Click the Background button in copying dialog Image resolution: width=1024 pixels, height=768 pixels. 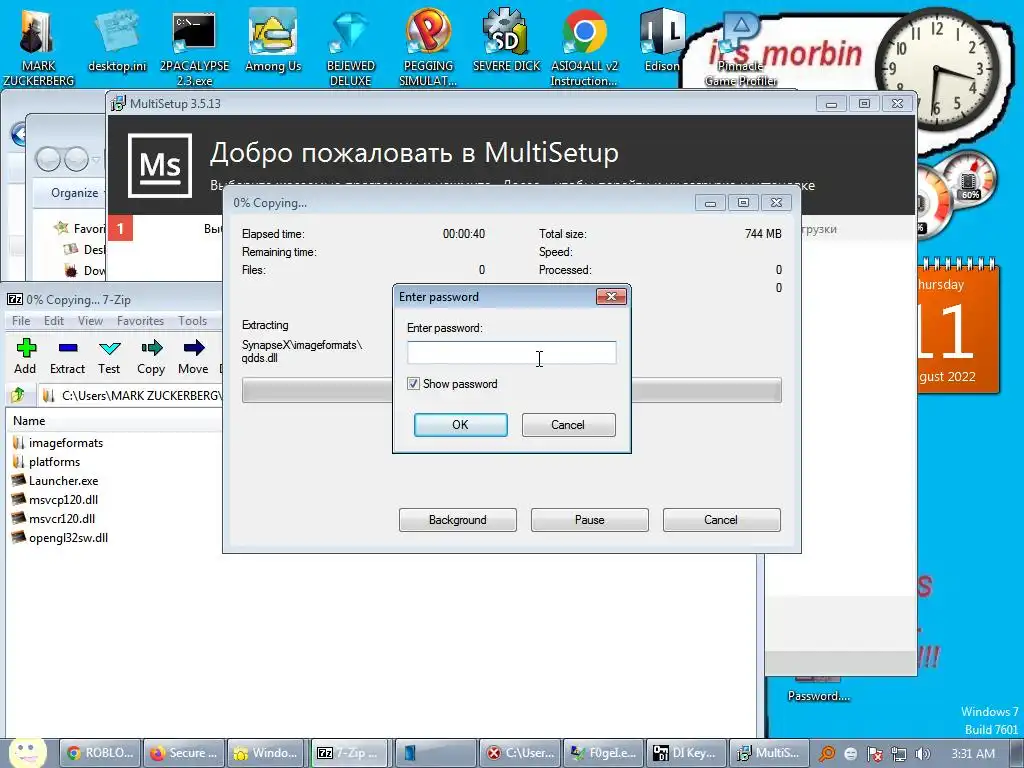pos(458,520)
